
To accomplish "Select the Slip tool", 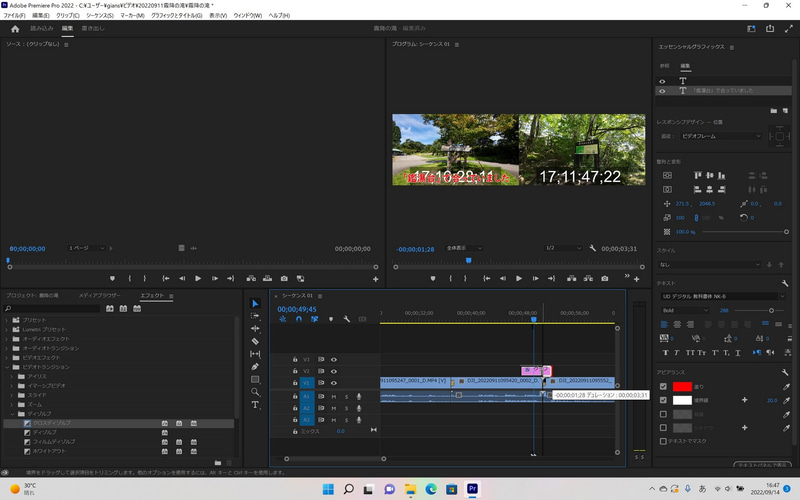I will tap(255, 354).
